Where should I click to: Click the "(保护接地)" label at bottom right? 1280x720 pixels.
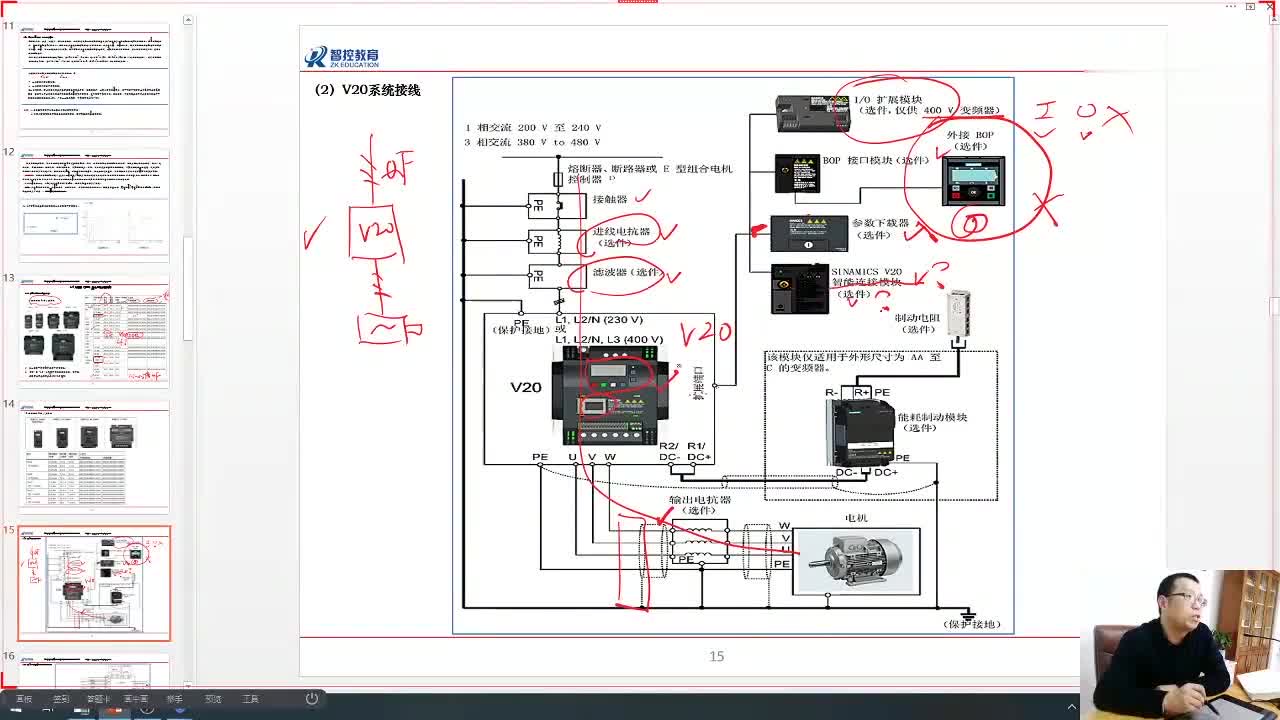coord(971,625)
